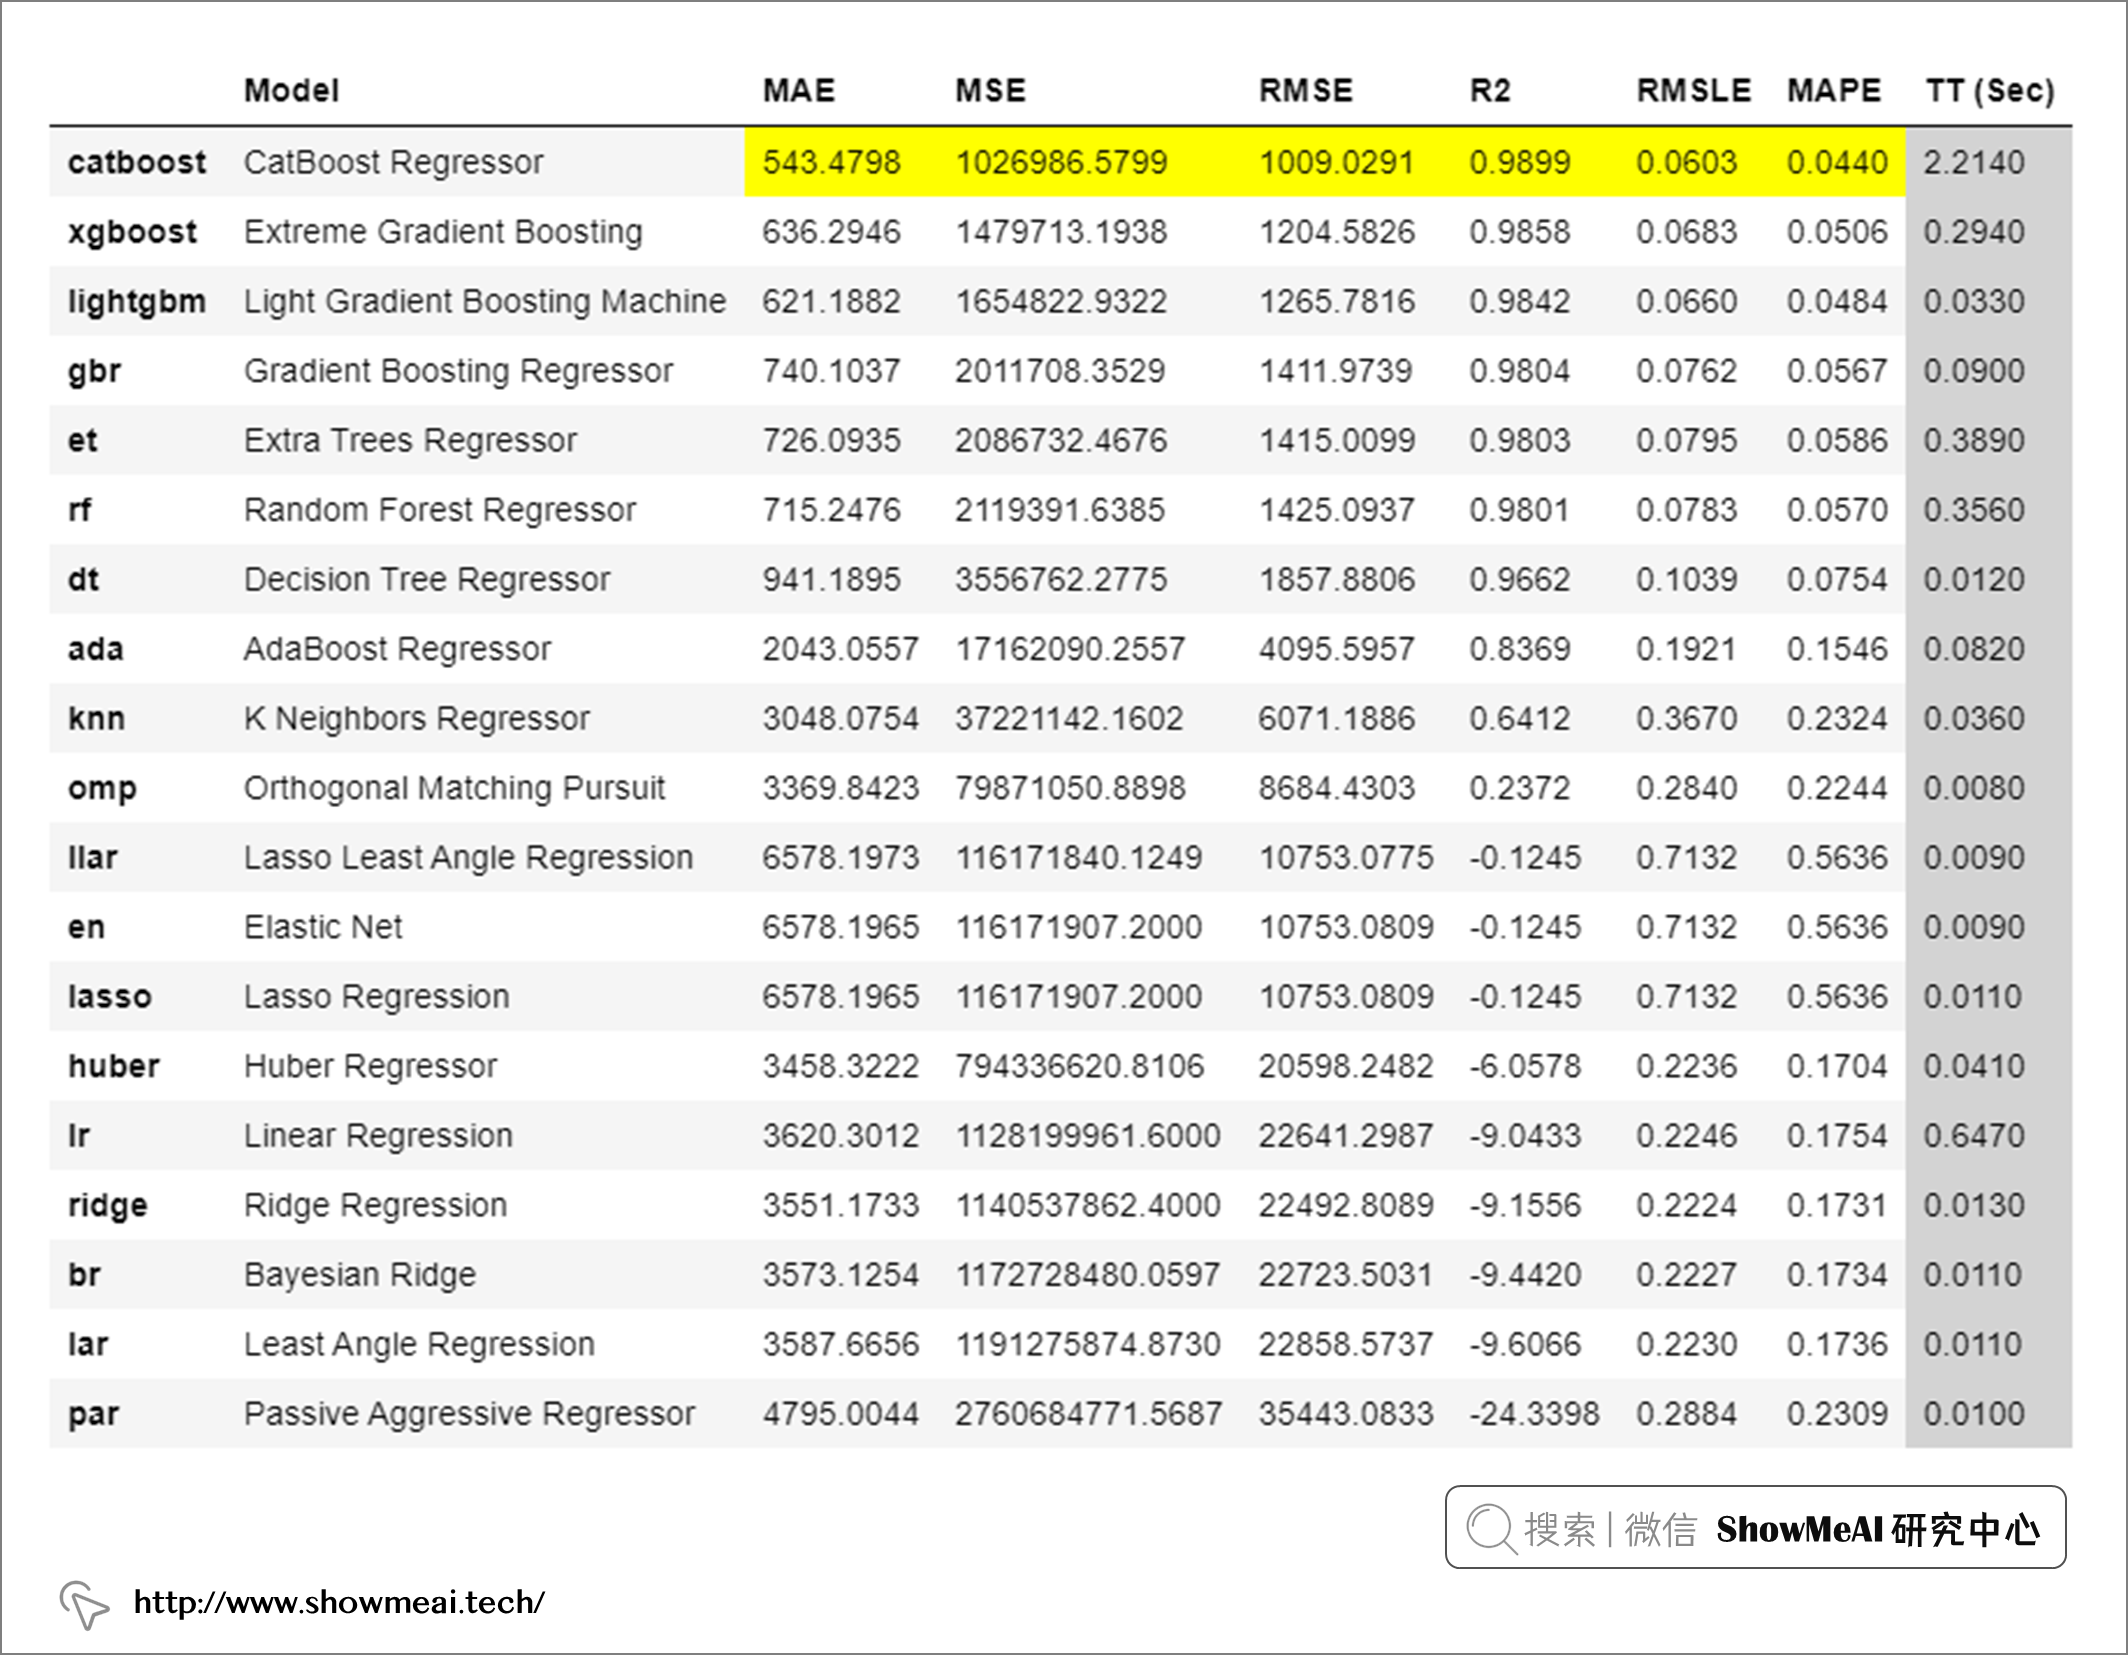Click highlighted MSE value 1026986.5799

pyautogui.click(x=1061, y=162)
